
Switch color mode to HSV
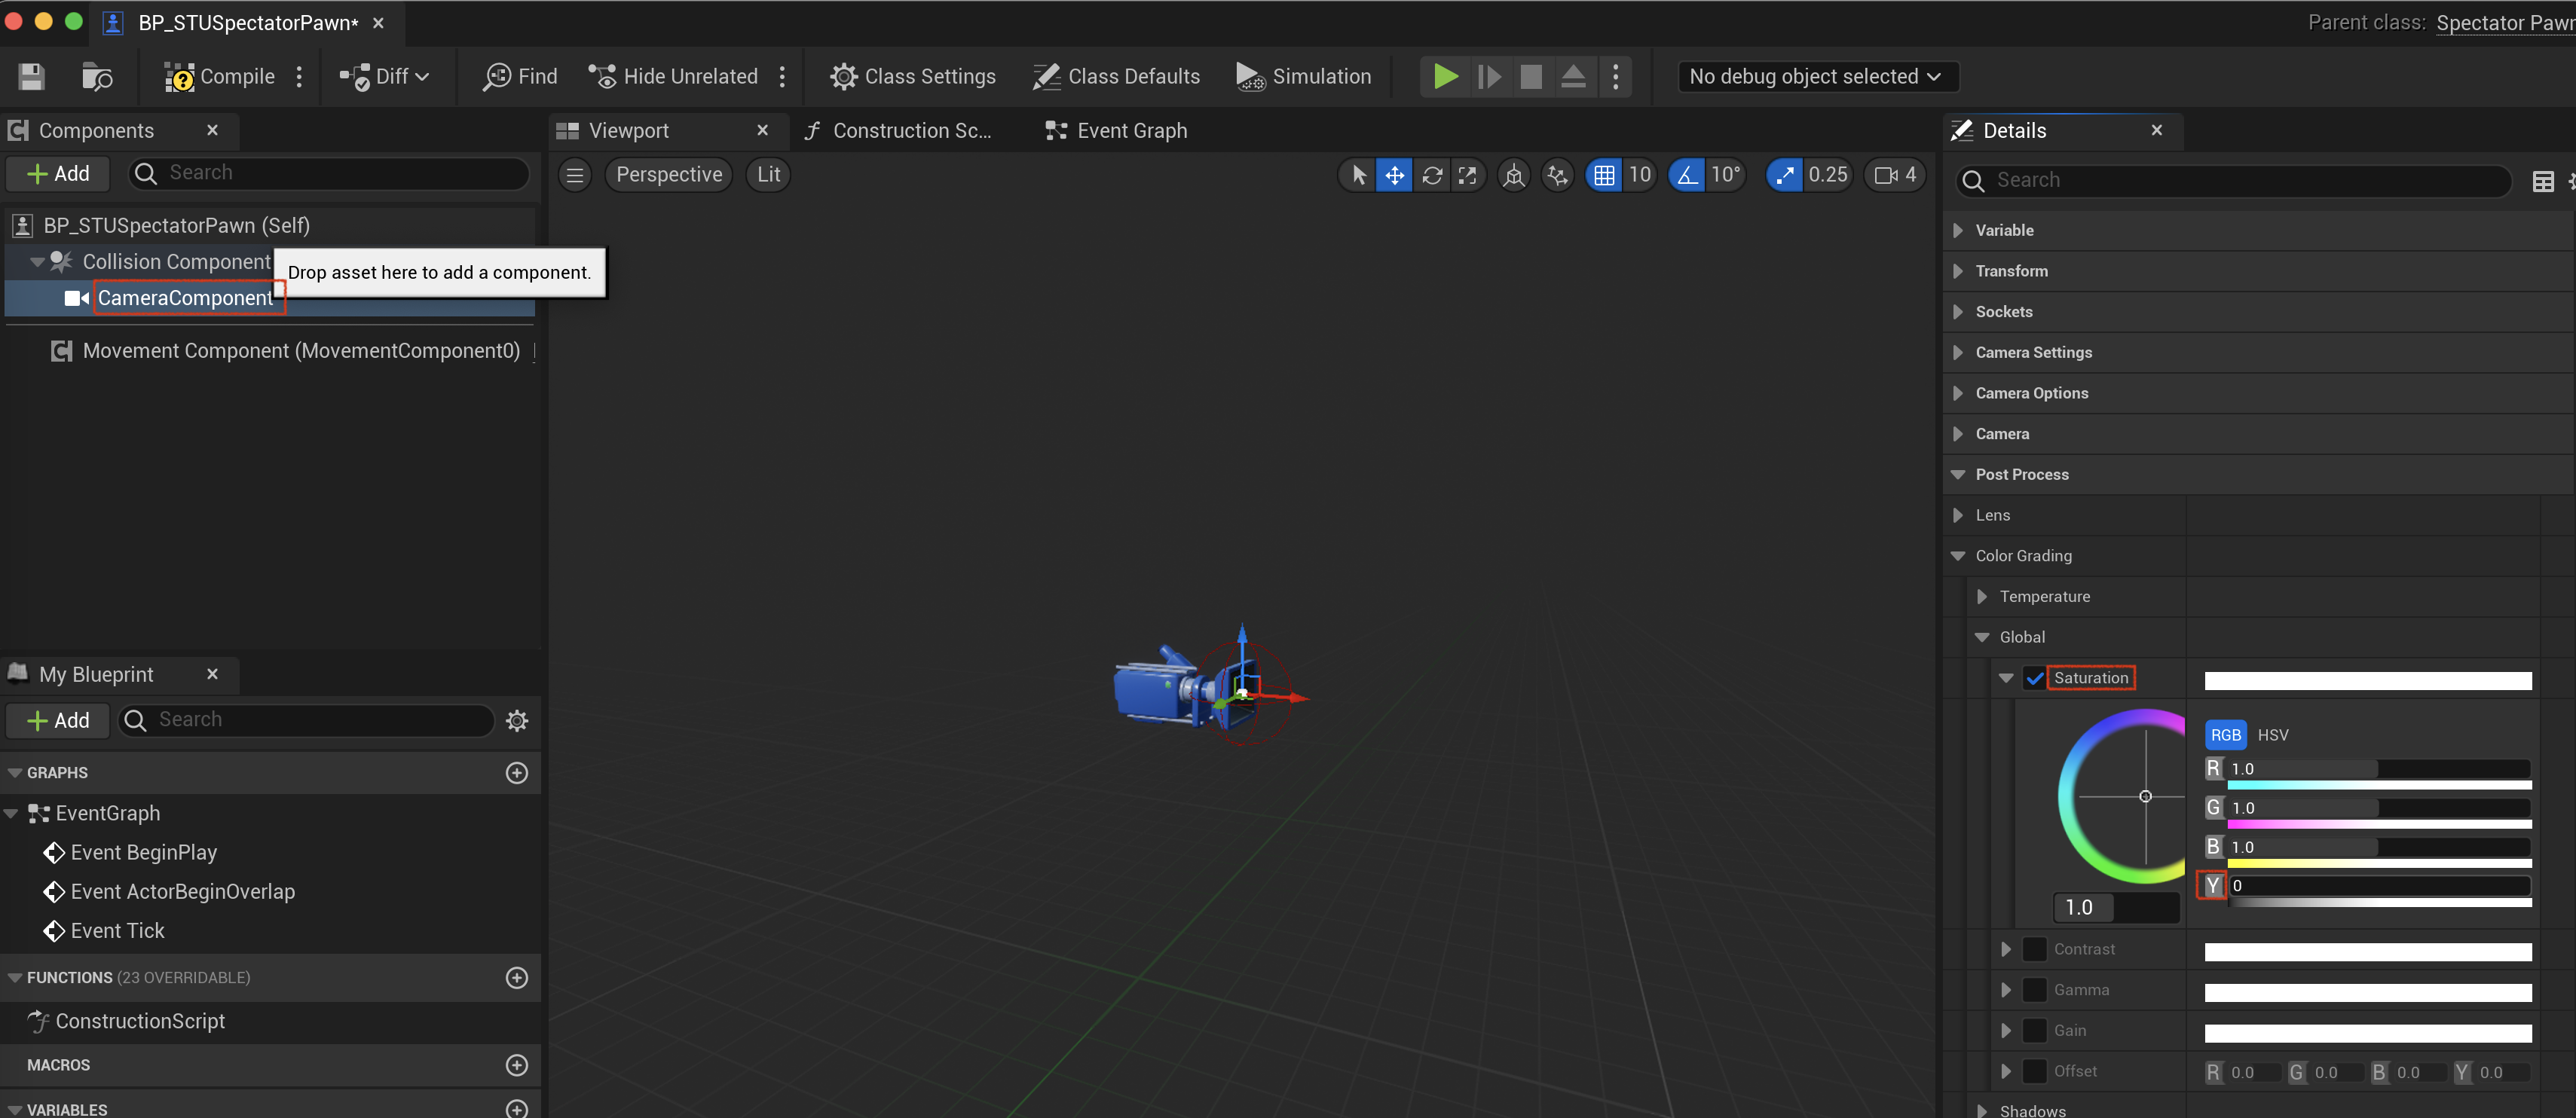point(2272,735)
